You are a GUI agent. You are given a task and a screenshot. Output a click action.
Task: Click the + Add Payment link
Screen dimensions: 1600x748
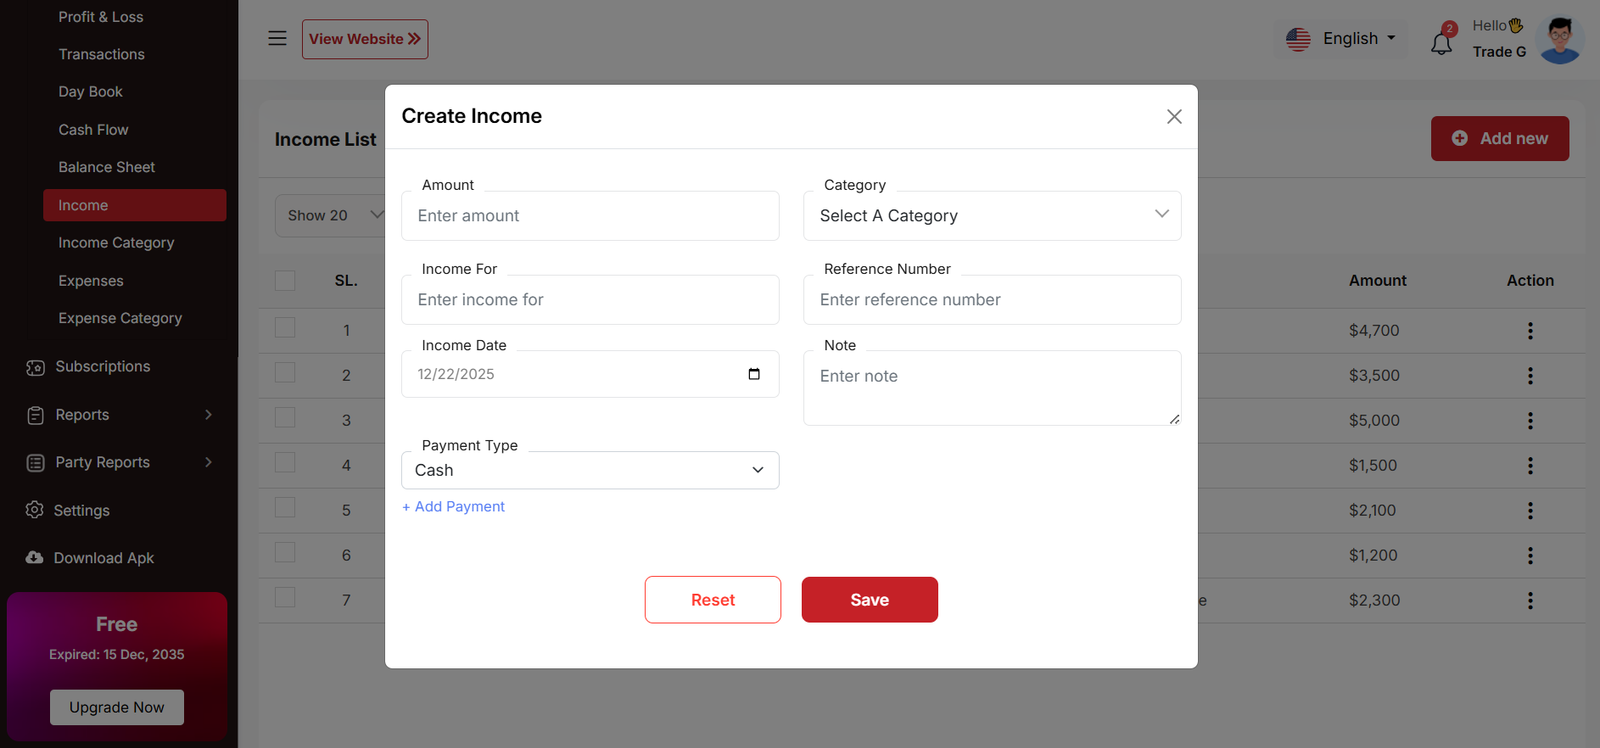453,507
